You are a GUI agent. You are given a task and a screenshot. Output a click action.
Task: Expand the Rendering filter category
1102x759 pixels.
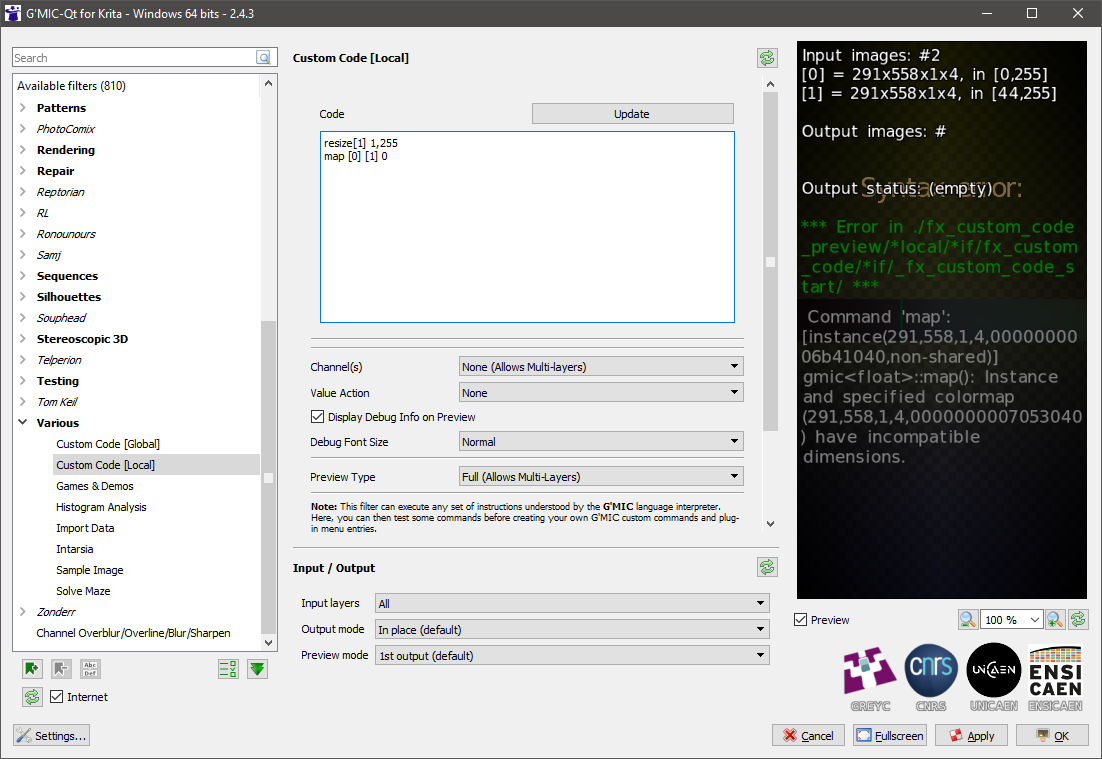22,150
